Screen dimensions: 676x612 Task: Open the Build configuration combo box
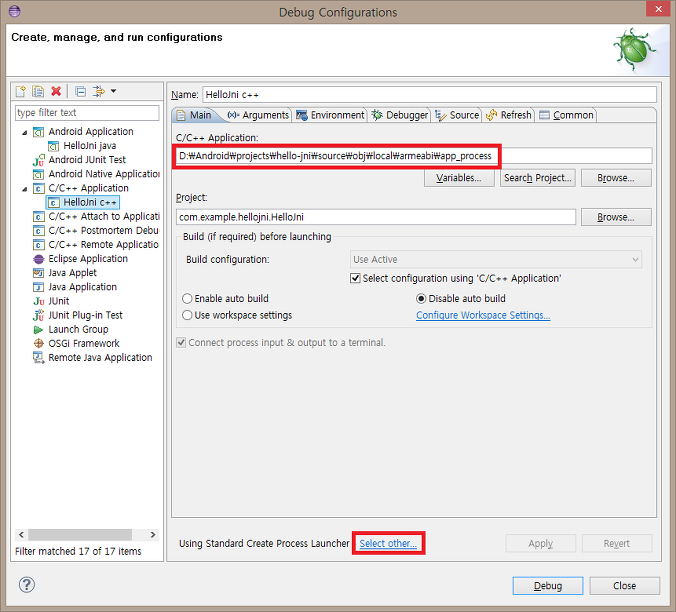click(496, 259)
